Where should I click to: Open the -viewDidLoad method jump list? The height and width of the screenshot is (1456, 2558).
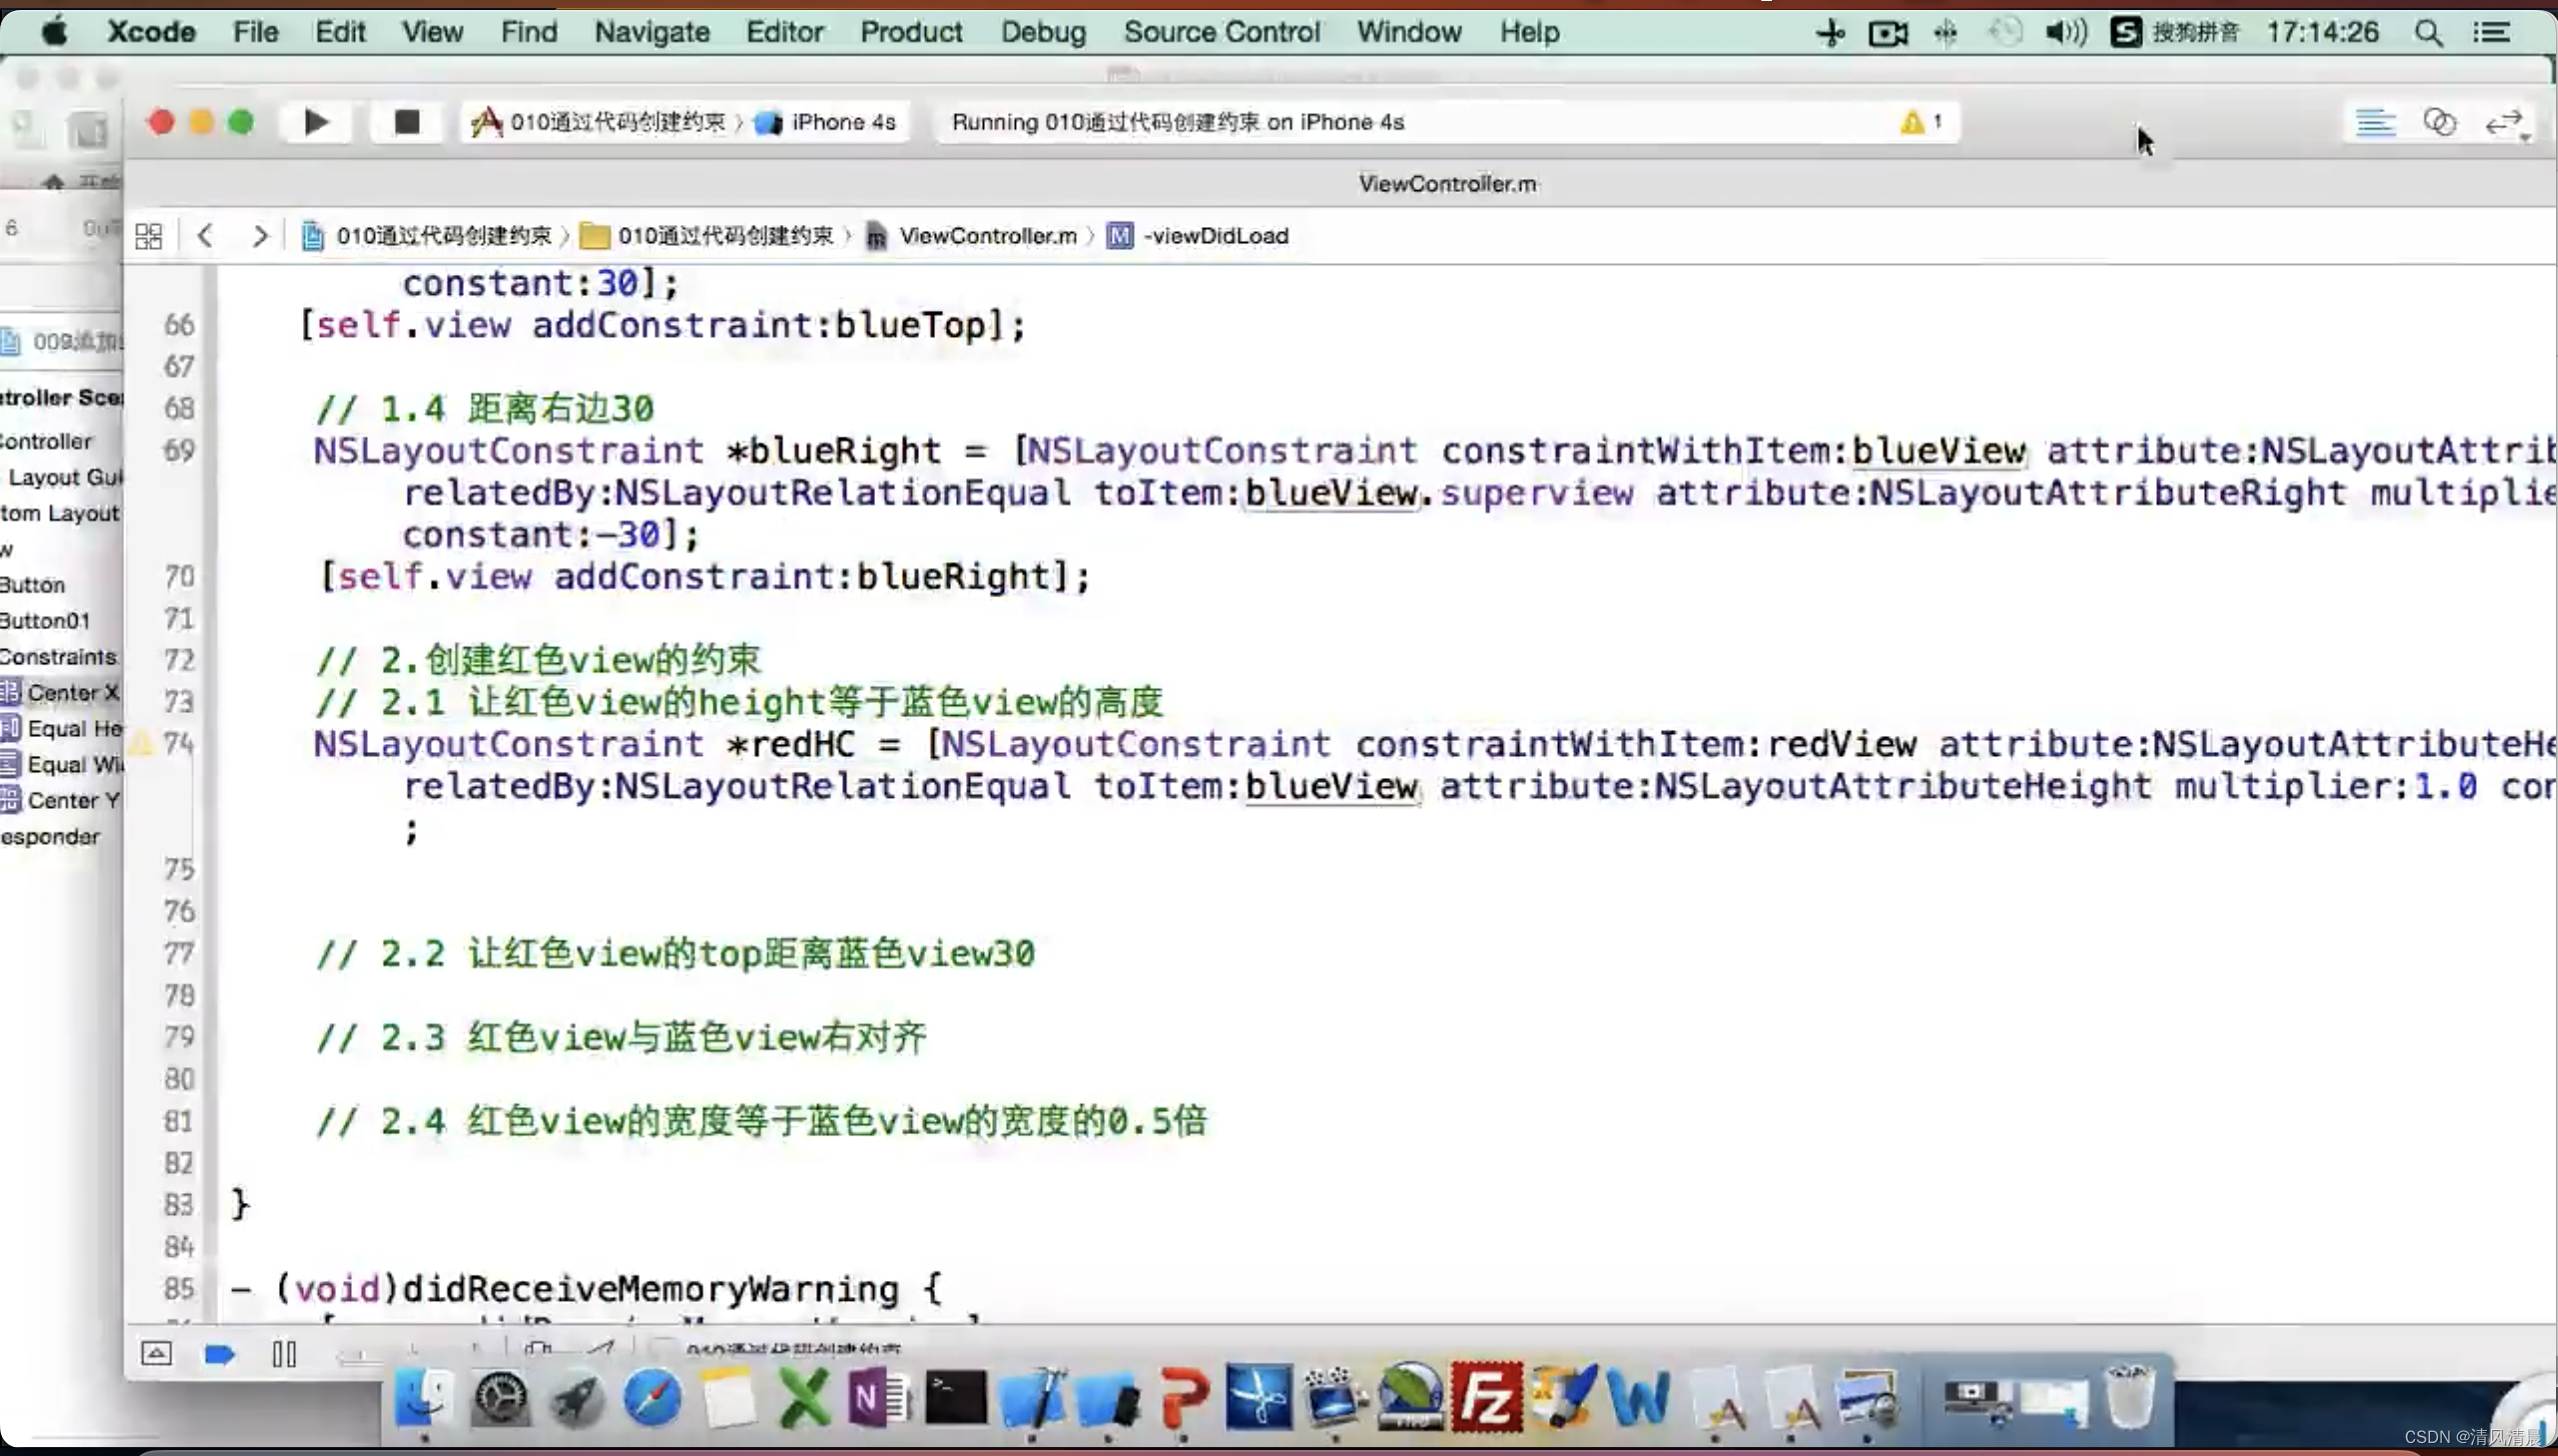click(1214, 236)
